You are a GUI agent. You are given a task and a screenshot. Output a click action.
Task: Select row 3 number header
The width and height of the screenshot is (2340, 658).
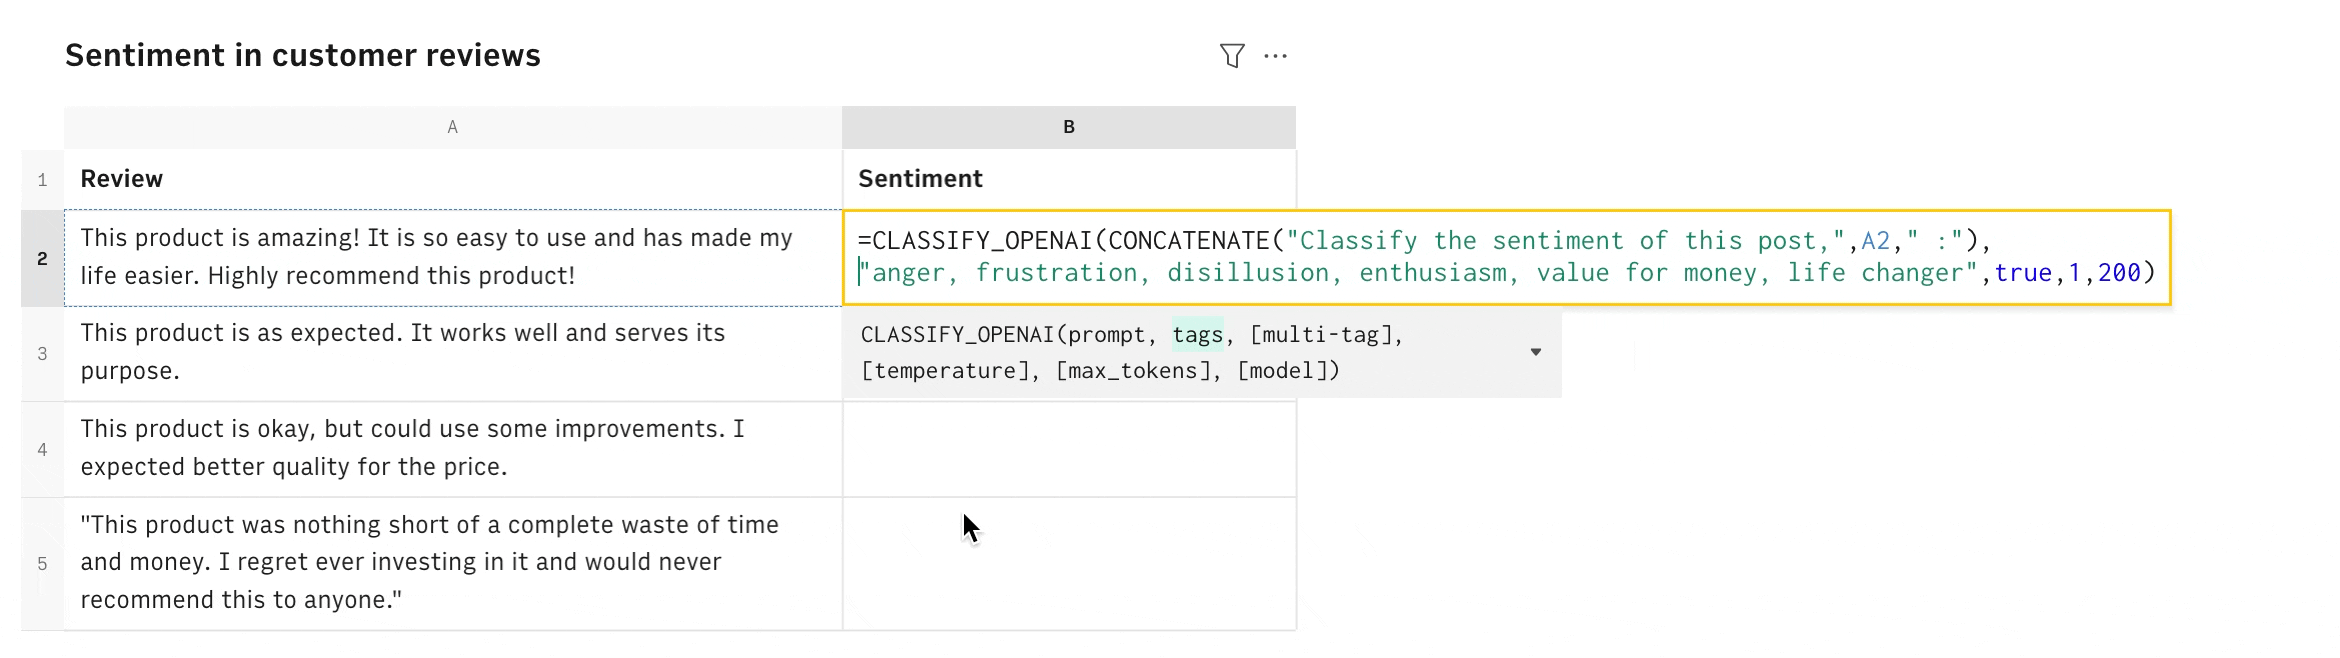coord(43,353)
